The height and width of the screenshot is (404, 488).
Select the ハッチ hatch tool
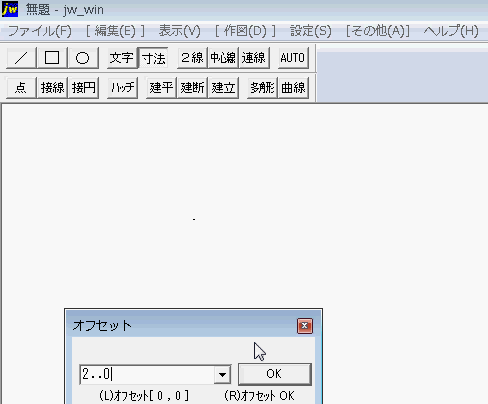pyautogui.click(x=122, y=88)
